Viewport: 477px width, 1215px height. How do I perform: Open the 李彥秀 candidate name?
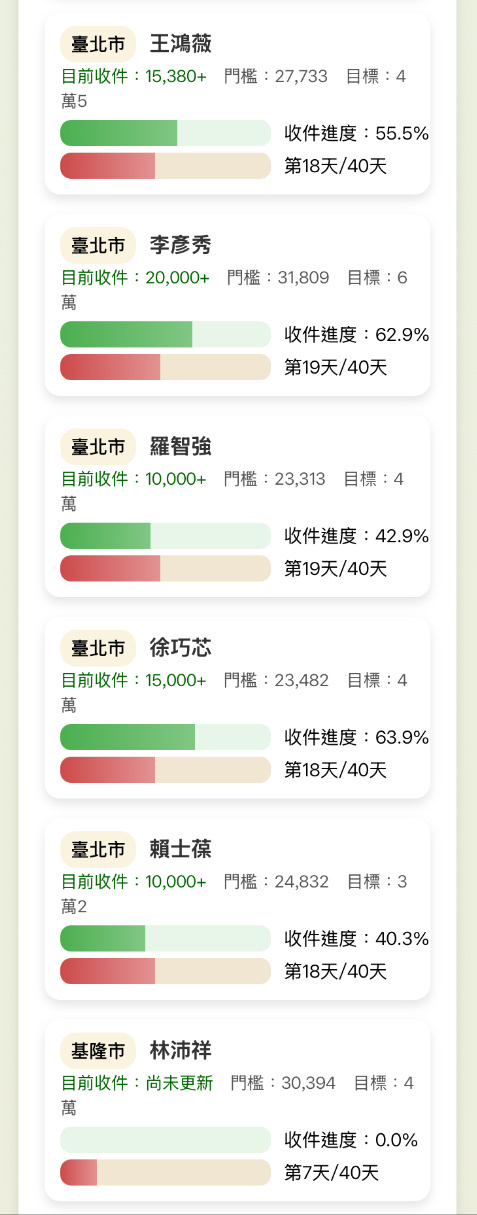(x=181, y=245)
